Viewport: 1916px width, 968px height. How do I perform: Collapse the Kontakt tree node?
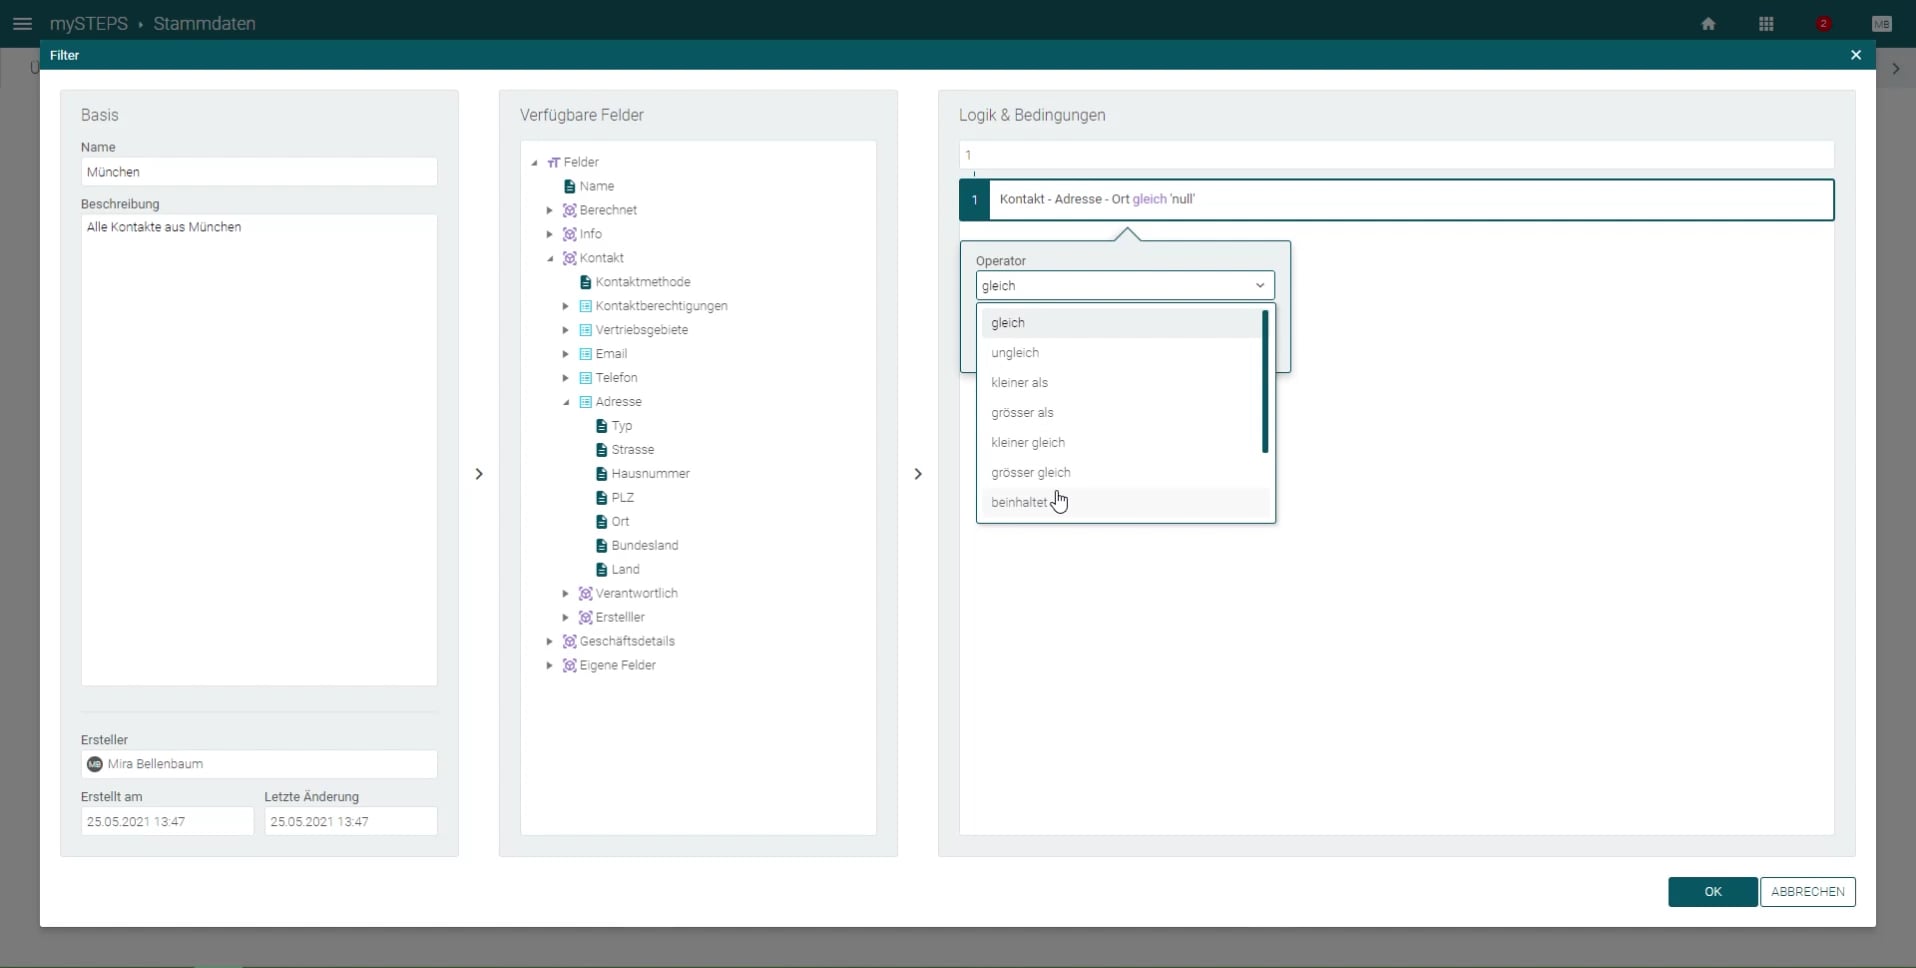(x=551, y=258)
